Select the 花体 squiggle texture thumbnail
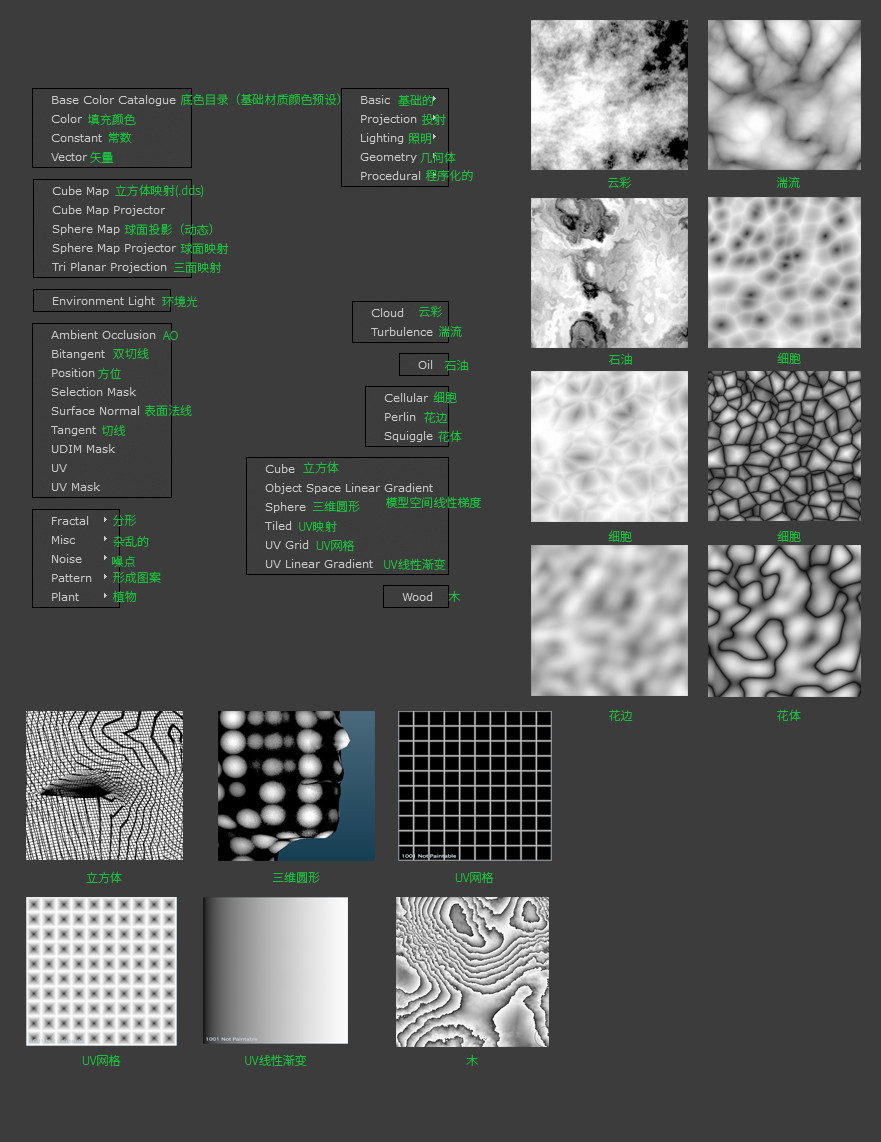The image size is (881, 1142). tap(784, 621)
